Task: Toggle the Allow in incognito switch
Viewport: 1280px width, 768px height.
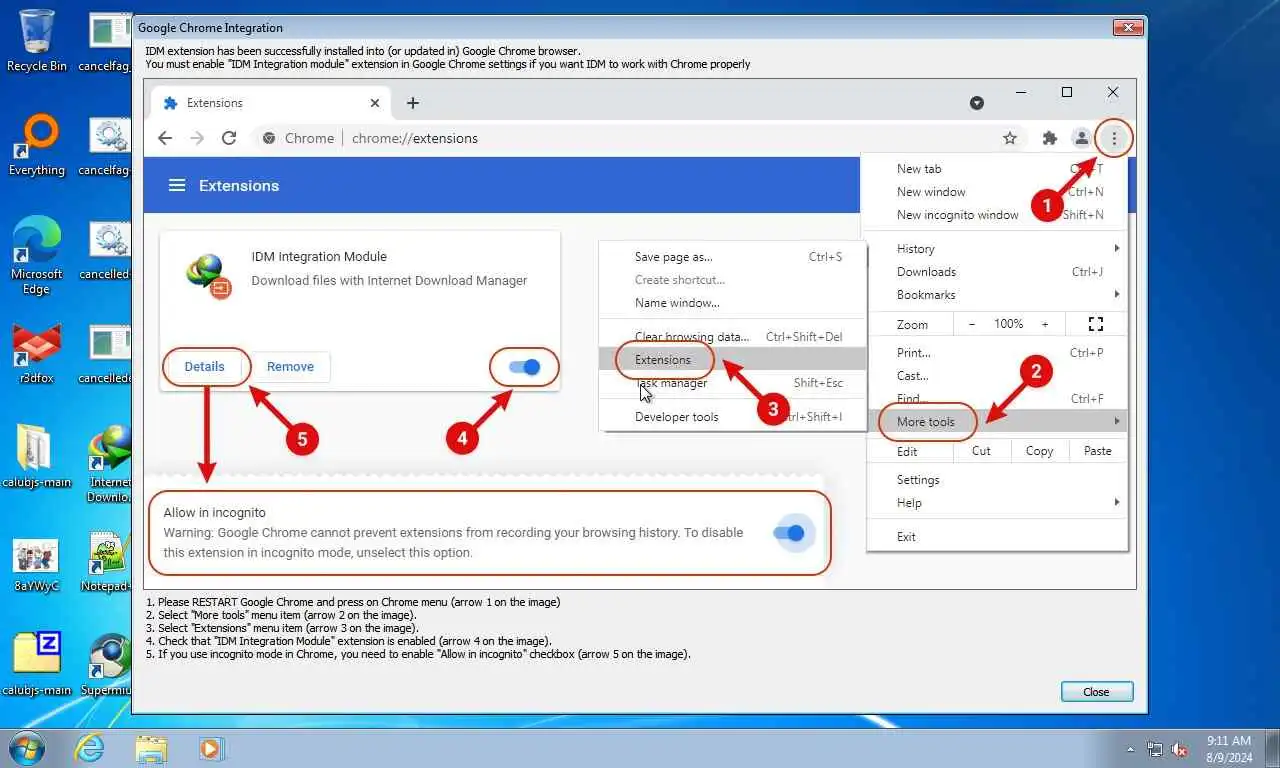Action: (789, 533)
